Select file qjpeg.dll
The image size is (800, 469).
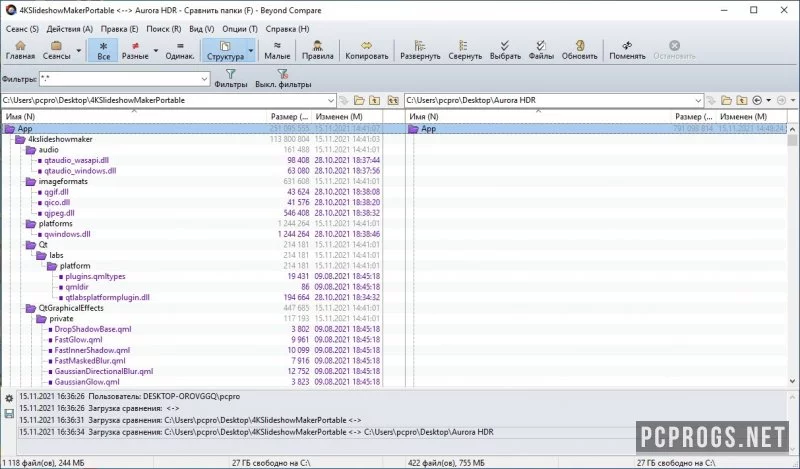point(59,213)
